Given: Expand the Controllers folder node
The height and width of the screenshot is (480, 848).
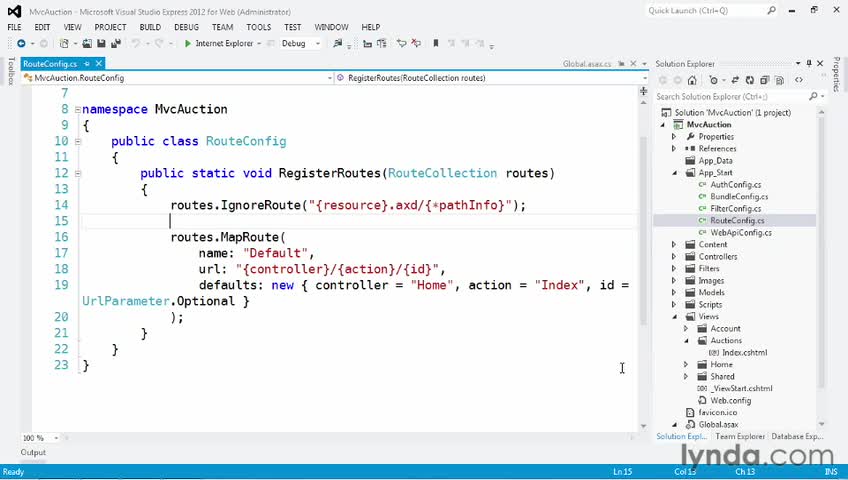Looking at the screenshot, I should (x=674, y=257).
